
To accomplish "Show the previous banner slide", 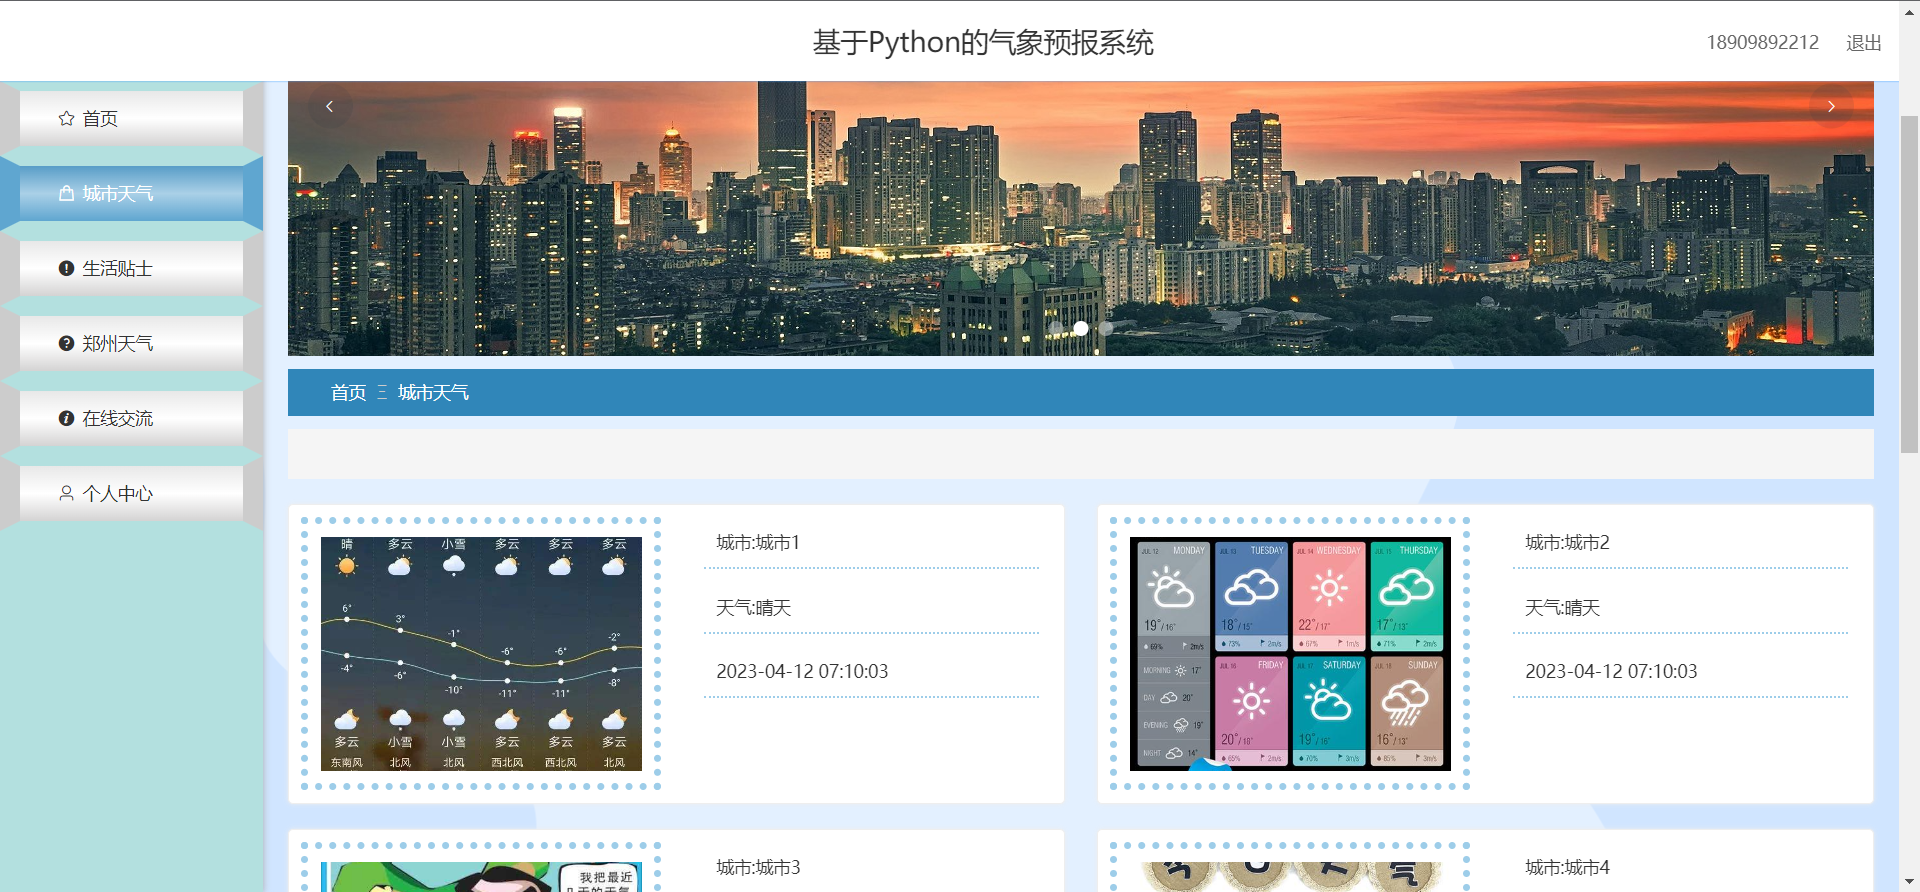I will [x=329, y=106].
